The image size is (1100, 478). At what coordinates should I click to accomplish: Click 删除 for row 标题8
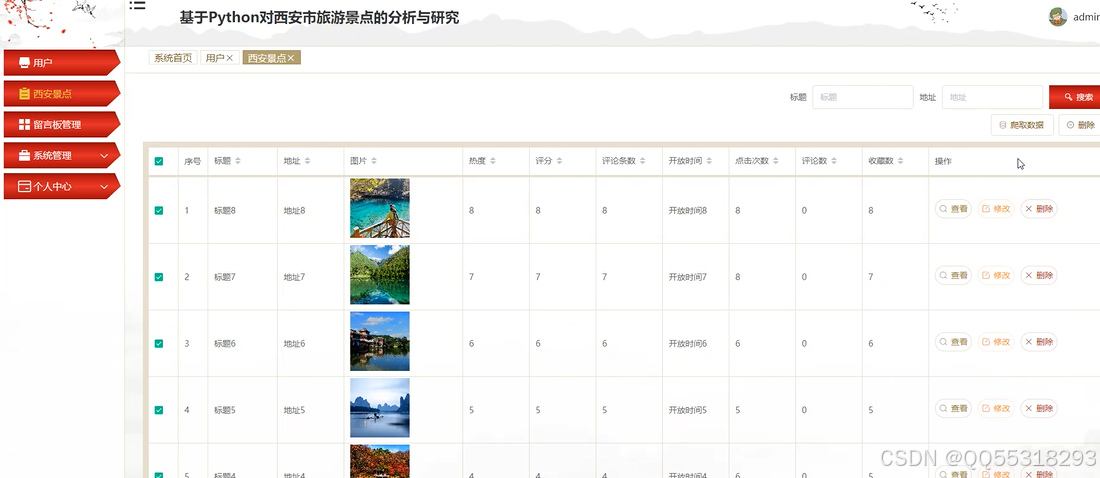(x=1039, y=208)
